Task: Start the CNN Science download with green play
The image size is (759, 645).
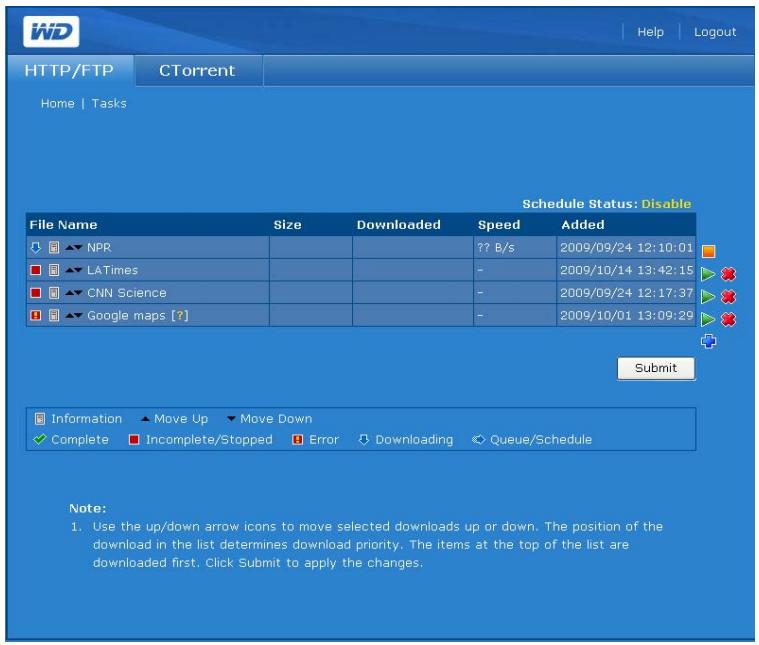Action: click(708, 296)
